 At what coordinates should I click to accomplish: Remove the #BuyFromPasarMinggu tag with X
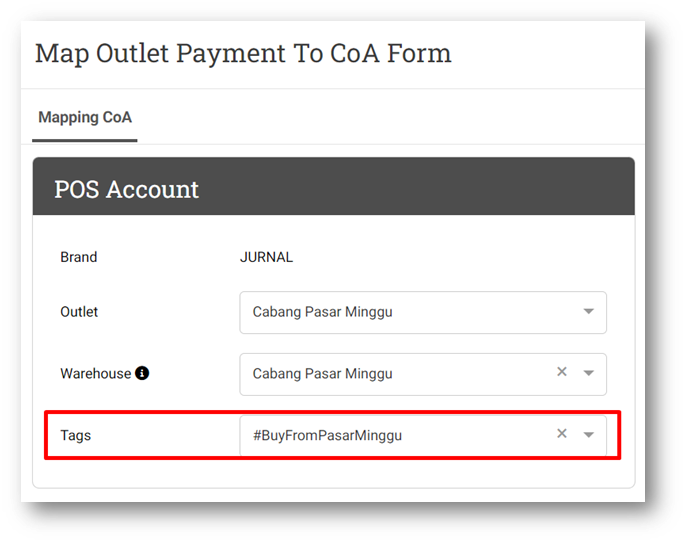tap(562, 434)
